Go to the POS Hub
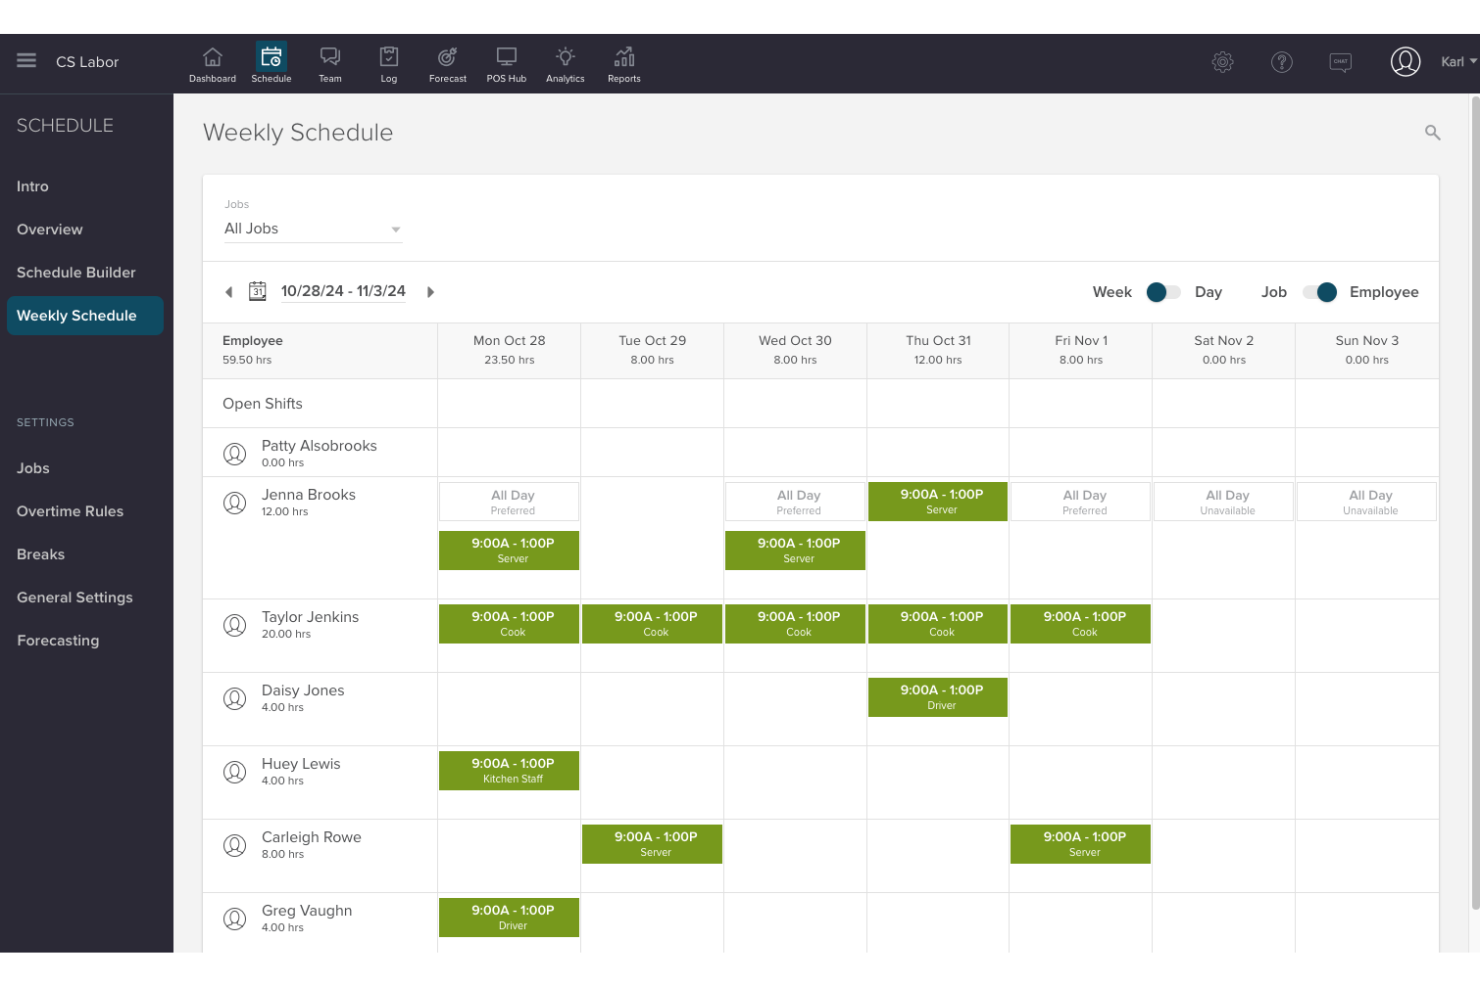 pyautogui.click(x=506, y=62)
